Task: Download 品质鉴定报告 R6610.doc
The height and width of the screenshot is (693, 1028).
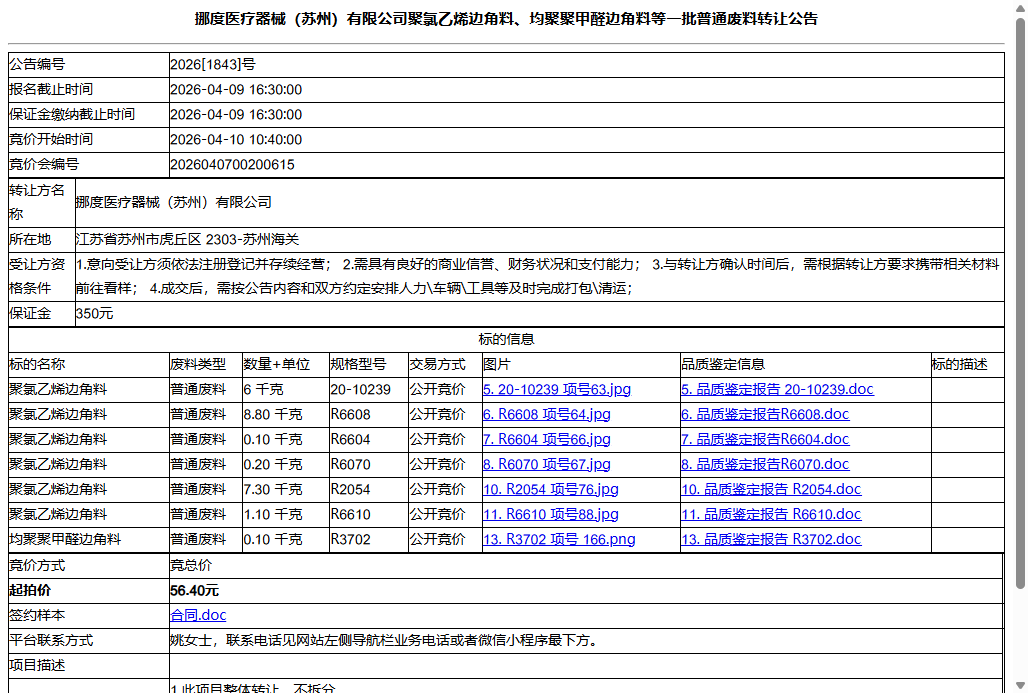Action: coord(771,514)
